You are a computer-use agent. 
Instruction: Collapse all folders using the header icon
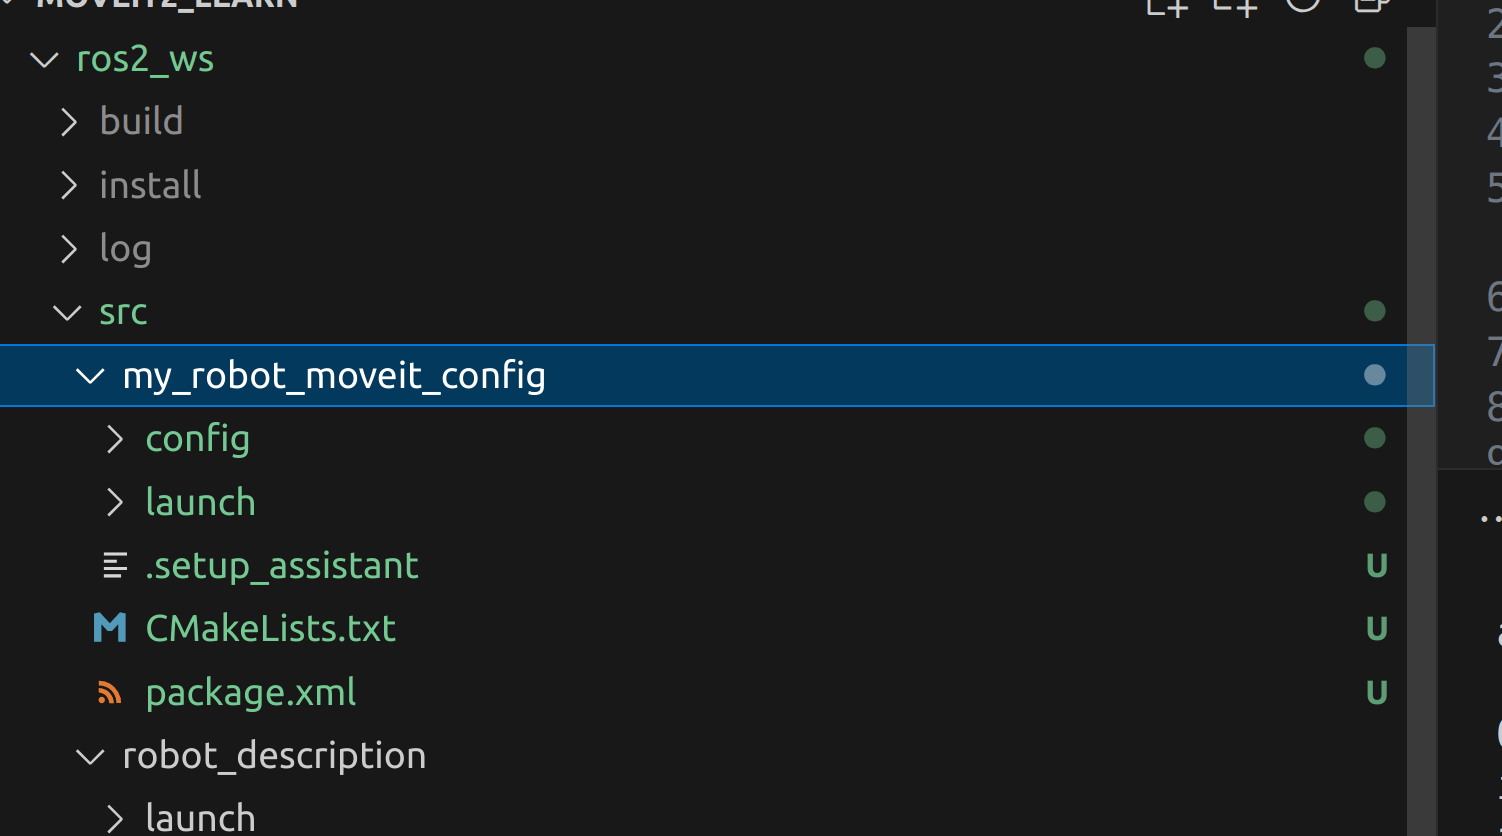click(x=1370, y=4)
